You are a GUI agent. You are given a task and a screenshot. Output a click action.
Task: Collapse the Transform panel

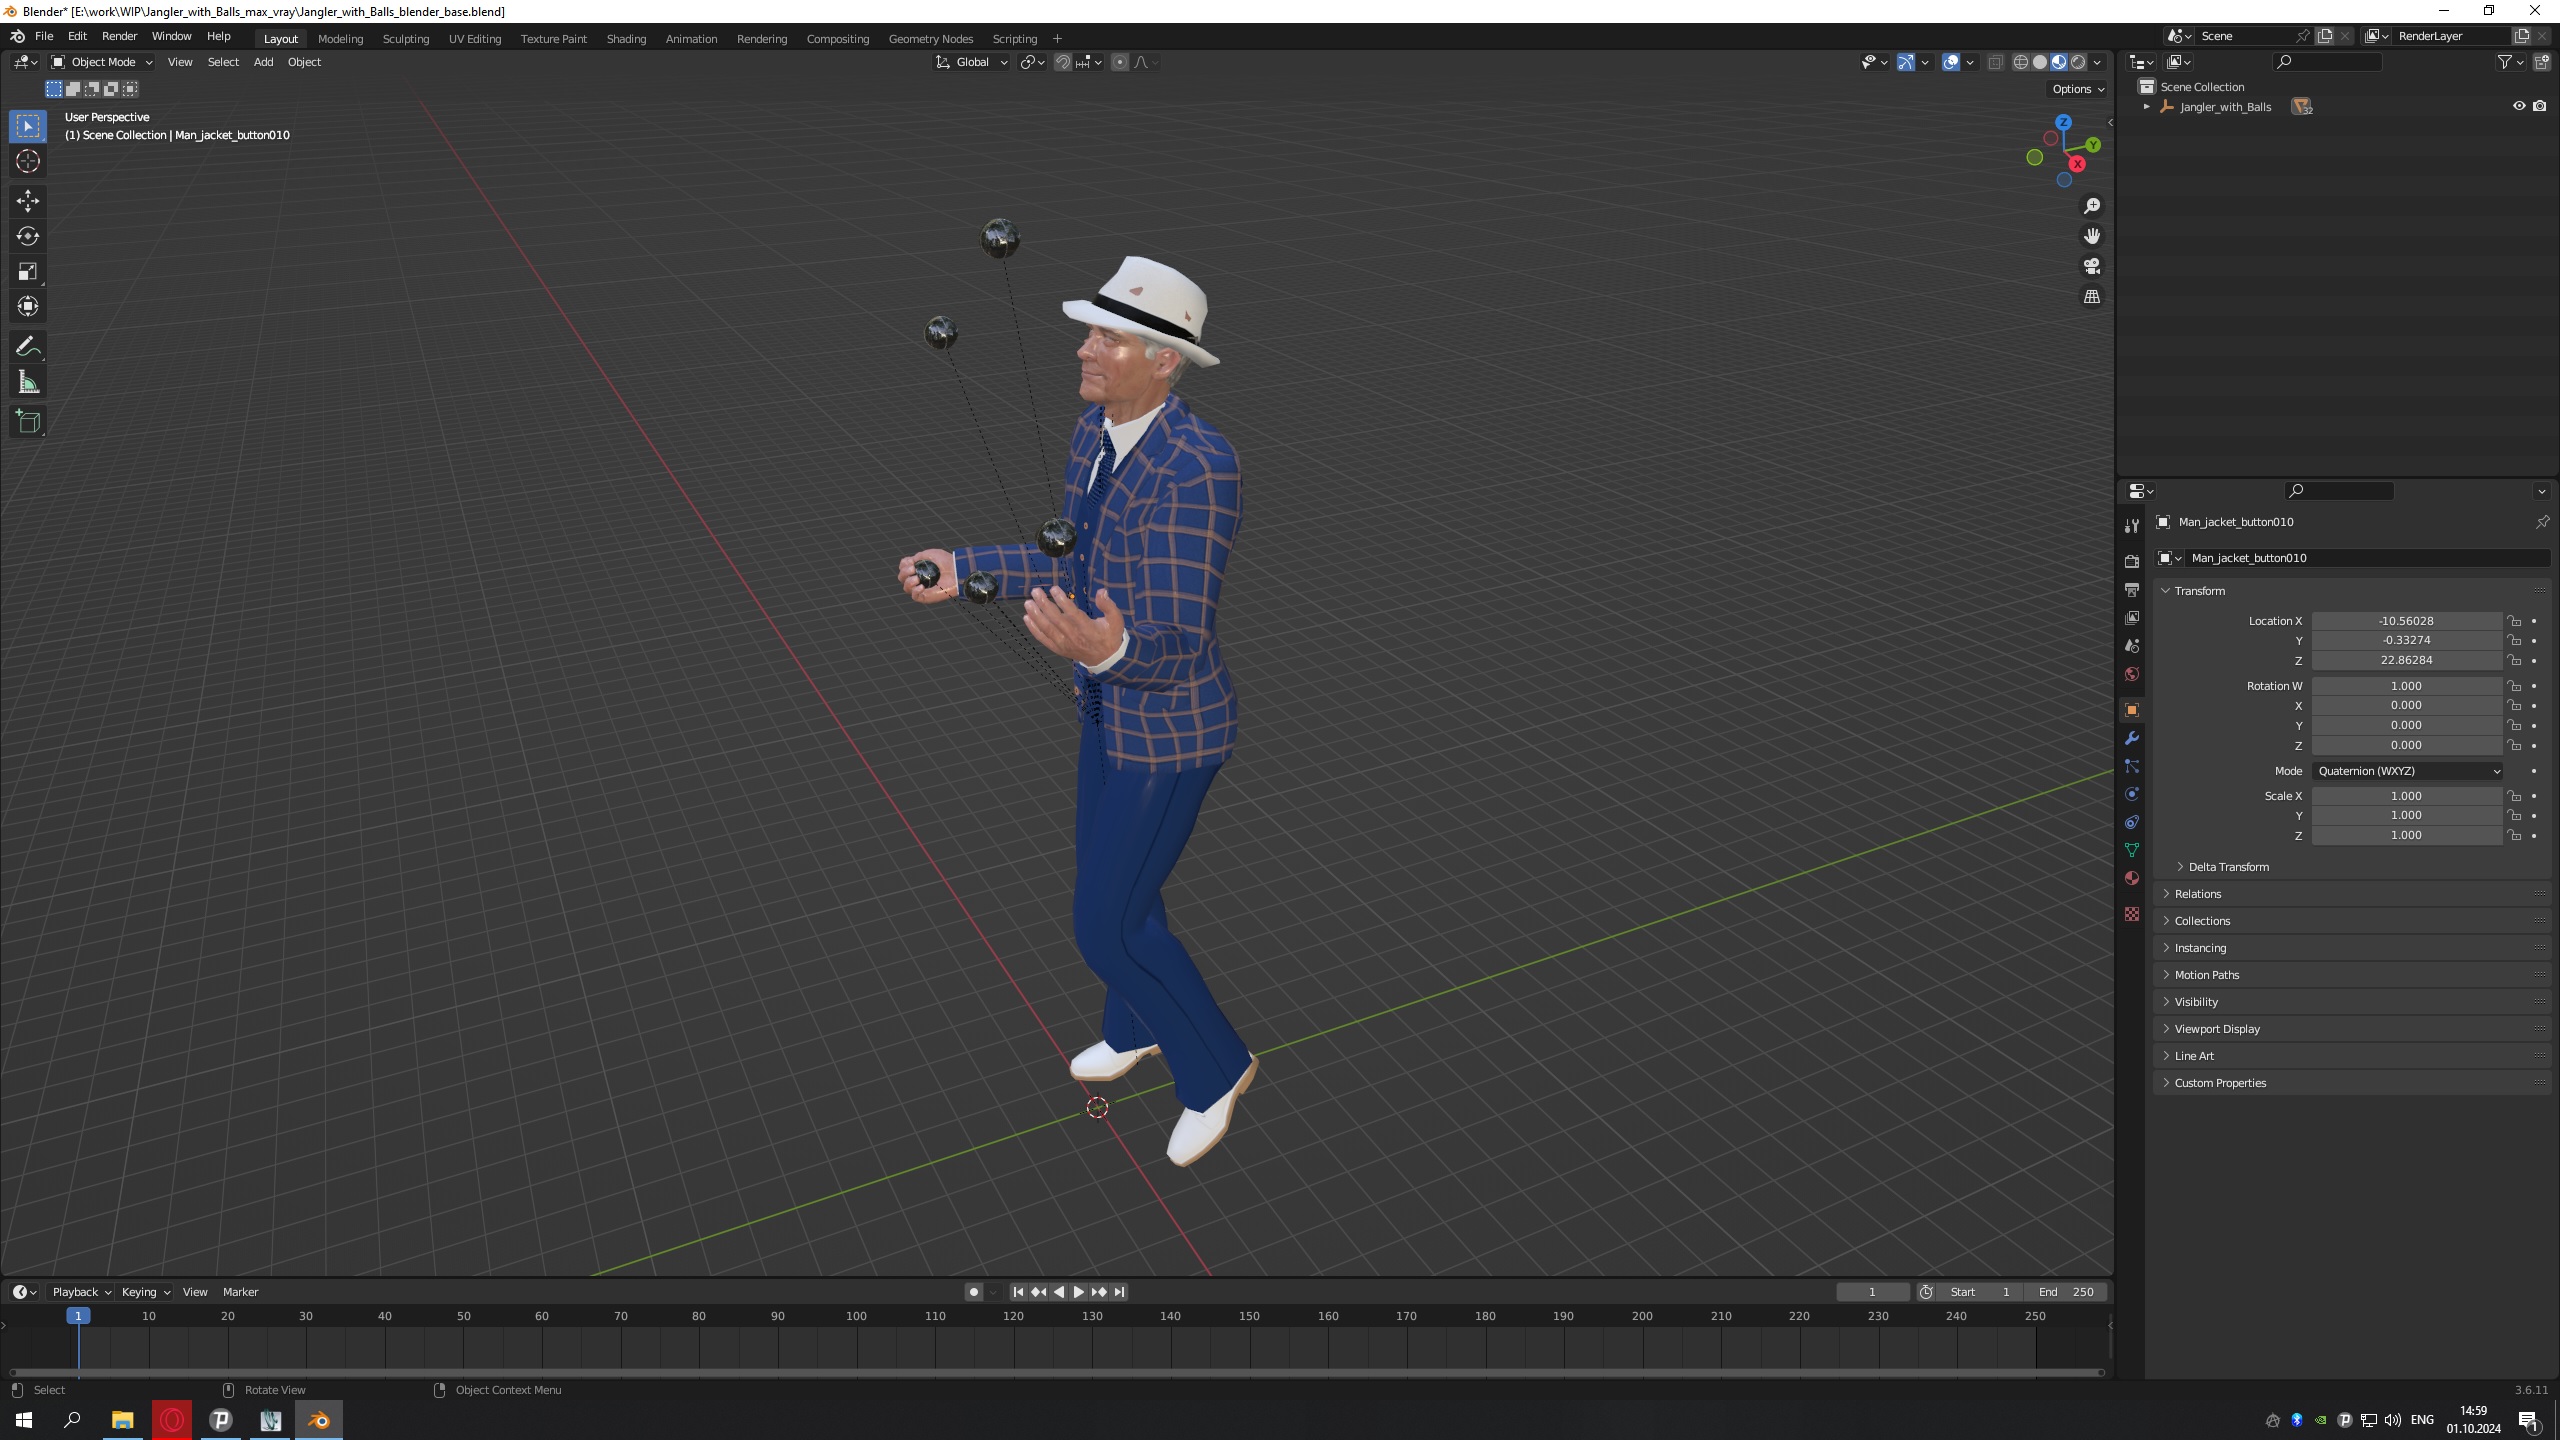(2199, 591)
